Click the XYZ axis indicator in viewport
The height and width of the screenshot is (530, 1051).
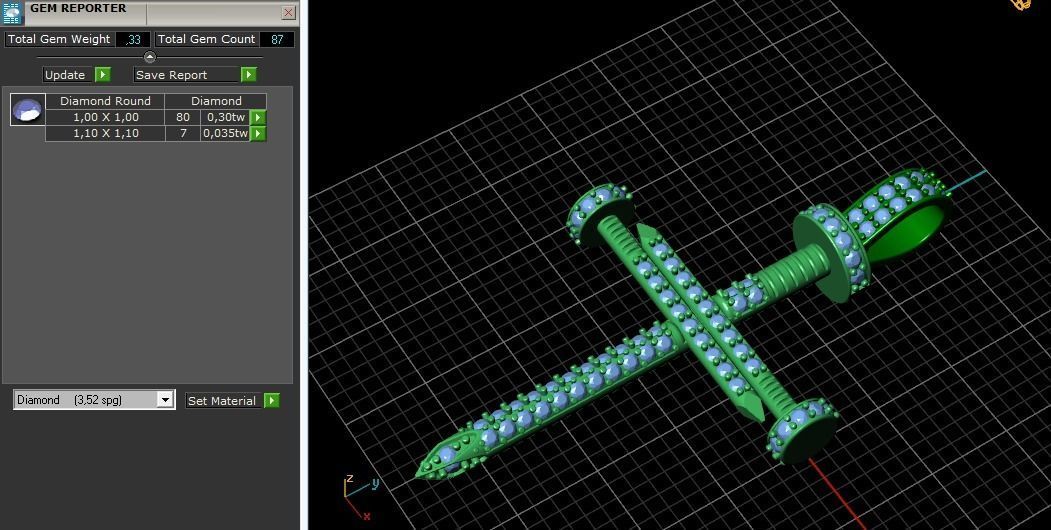(362, 496)
